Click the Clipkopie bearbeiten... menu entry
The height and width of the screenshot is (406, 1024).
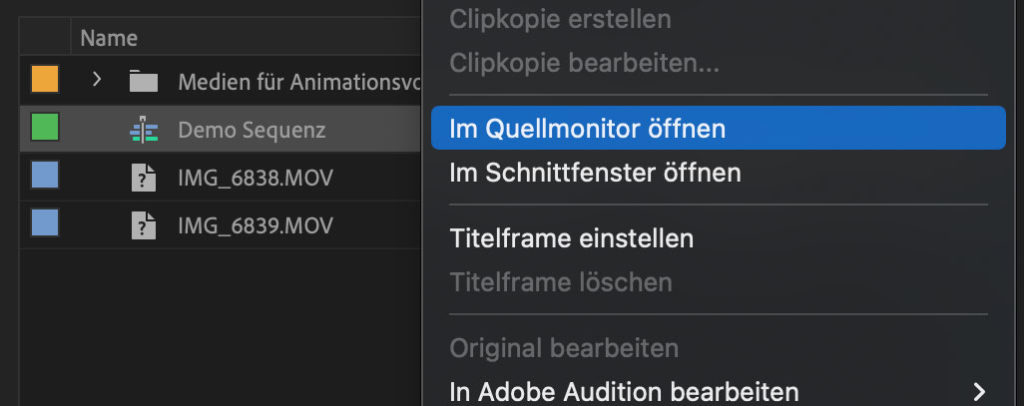pos(584,62)
